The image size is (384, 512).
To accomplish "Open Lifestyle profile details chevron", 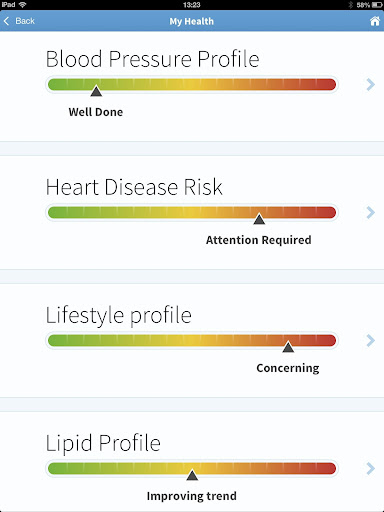I will pos(370,340).
